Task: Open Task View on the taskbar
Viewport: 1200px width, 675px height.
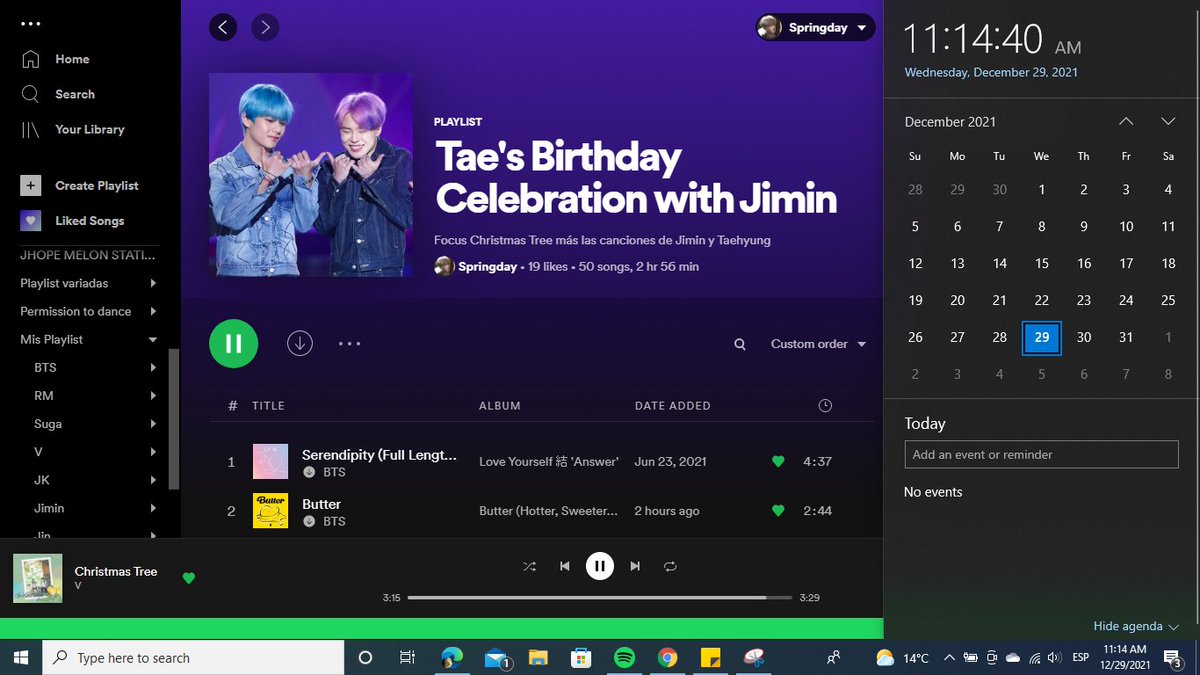Action: coord(407,657)
